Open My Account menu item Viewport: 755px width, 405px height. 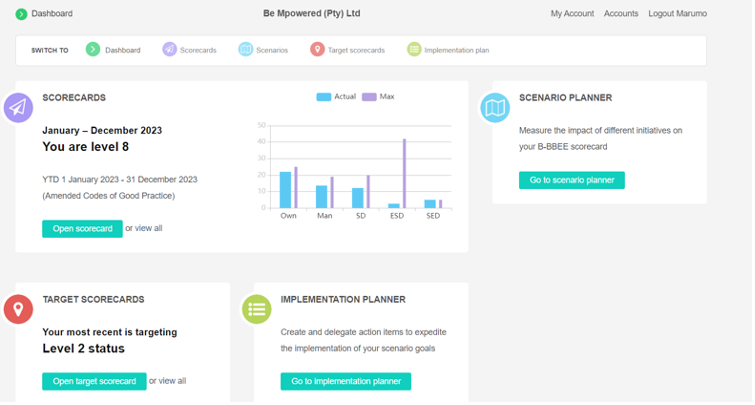click(572, 13)
